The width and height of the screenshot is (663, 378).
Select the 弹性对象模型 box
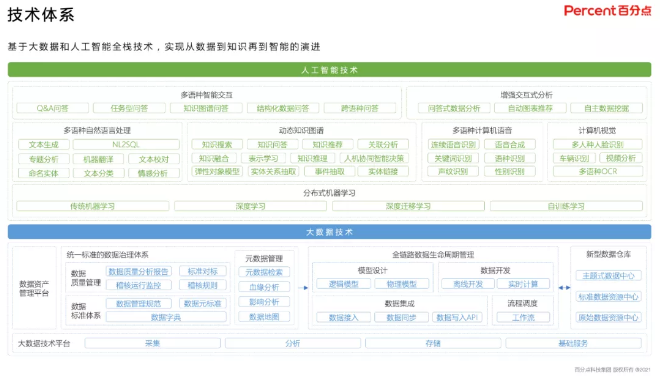tap(217, 171)
